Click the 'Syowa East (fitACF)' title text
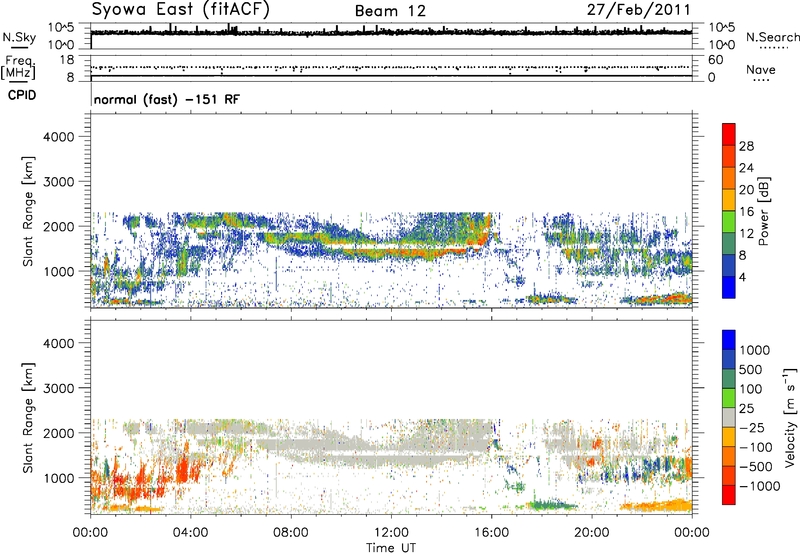The height and width of the screenshot is (554, 800). 181,9
